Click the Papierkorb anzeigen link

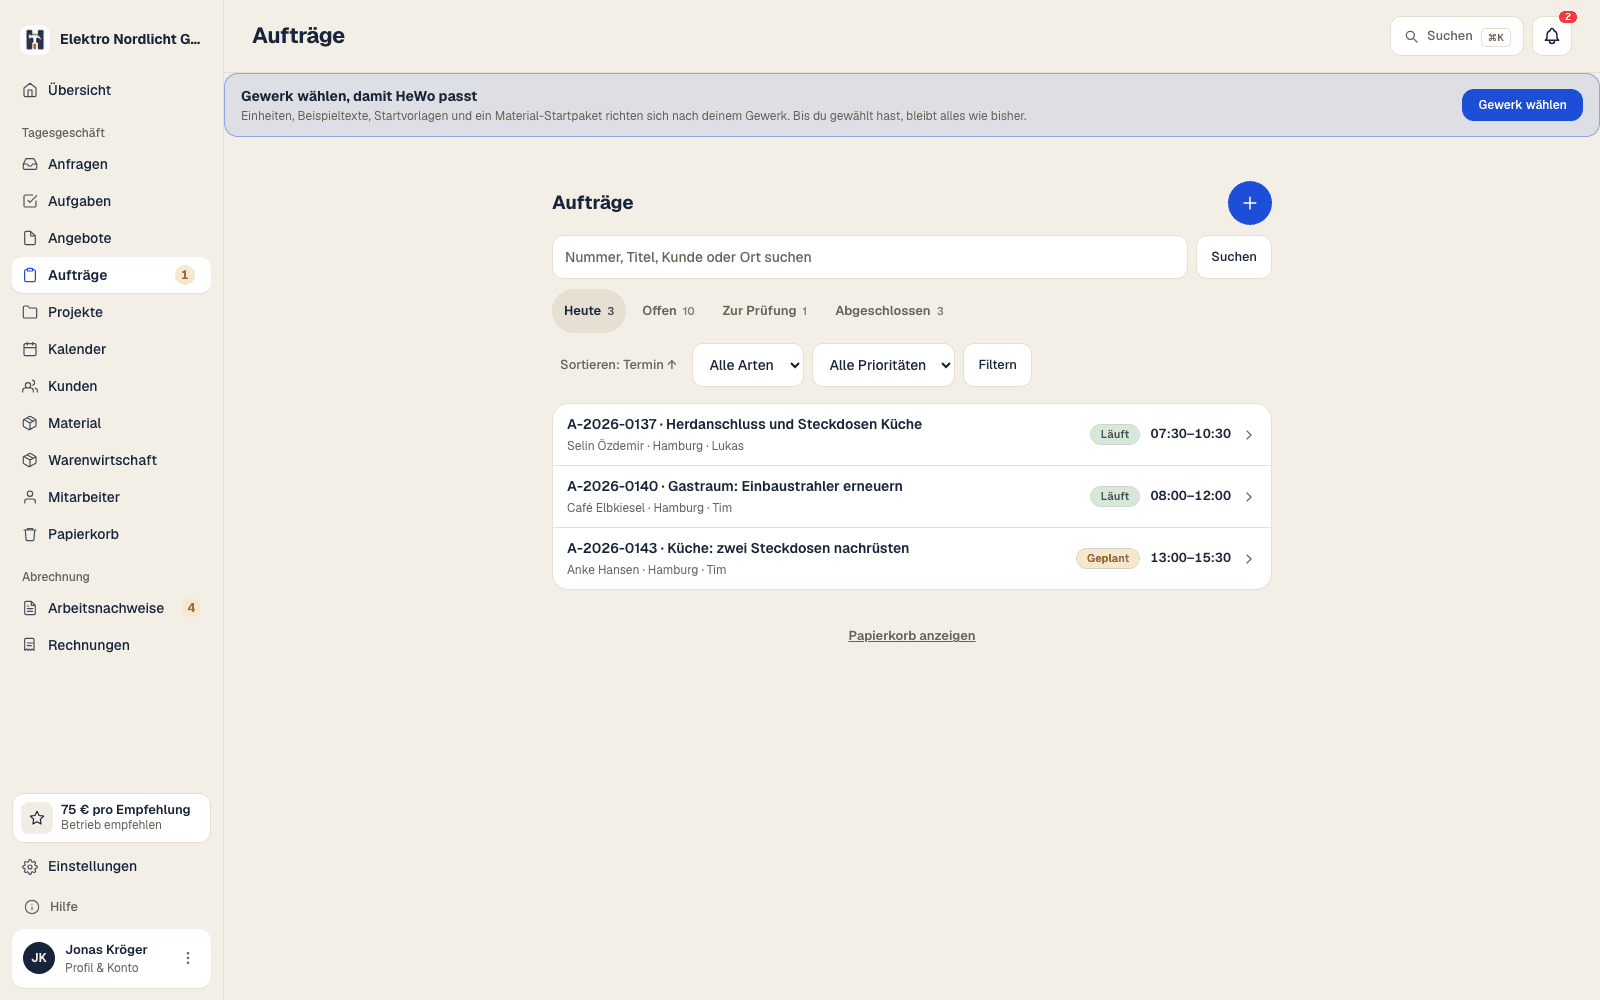[912, 636]
